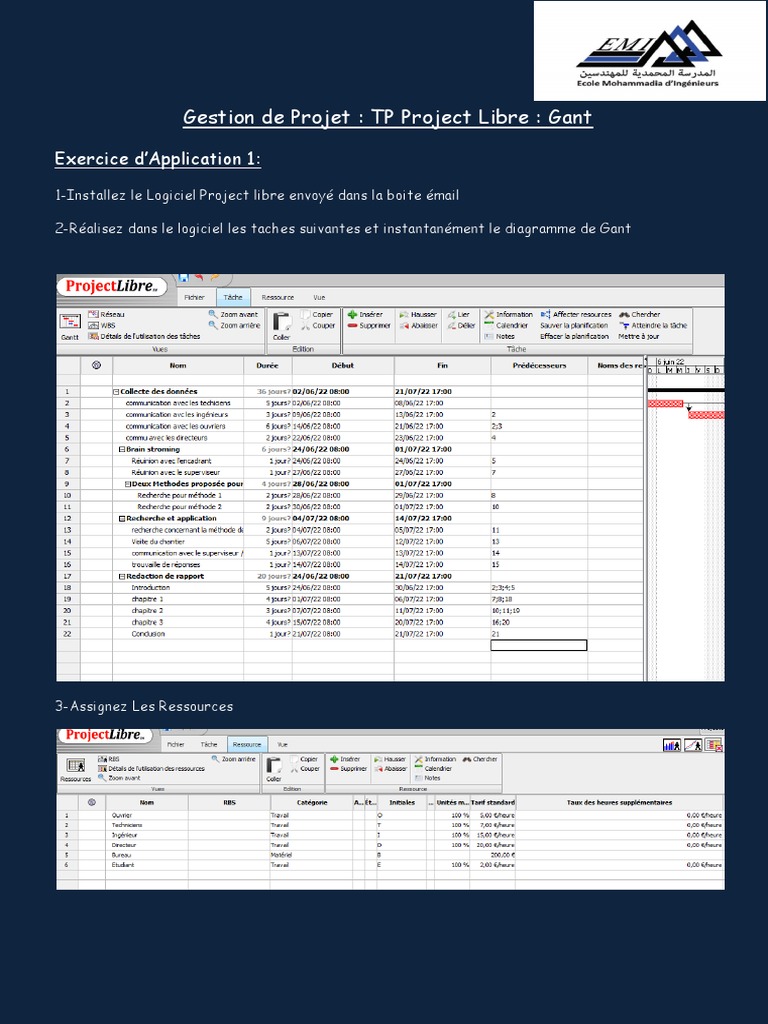Image resolution: width=768 pixels, height=1024 pixels.
Task: Click Effacer la planification
Action: (575, 336)
